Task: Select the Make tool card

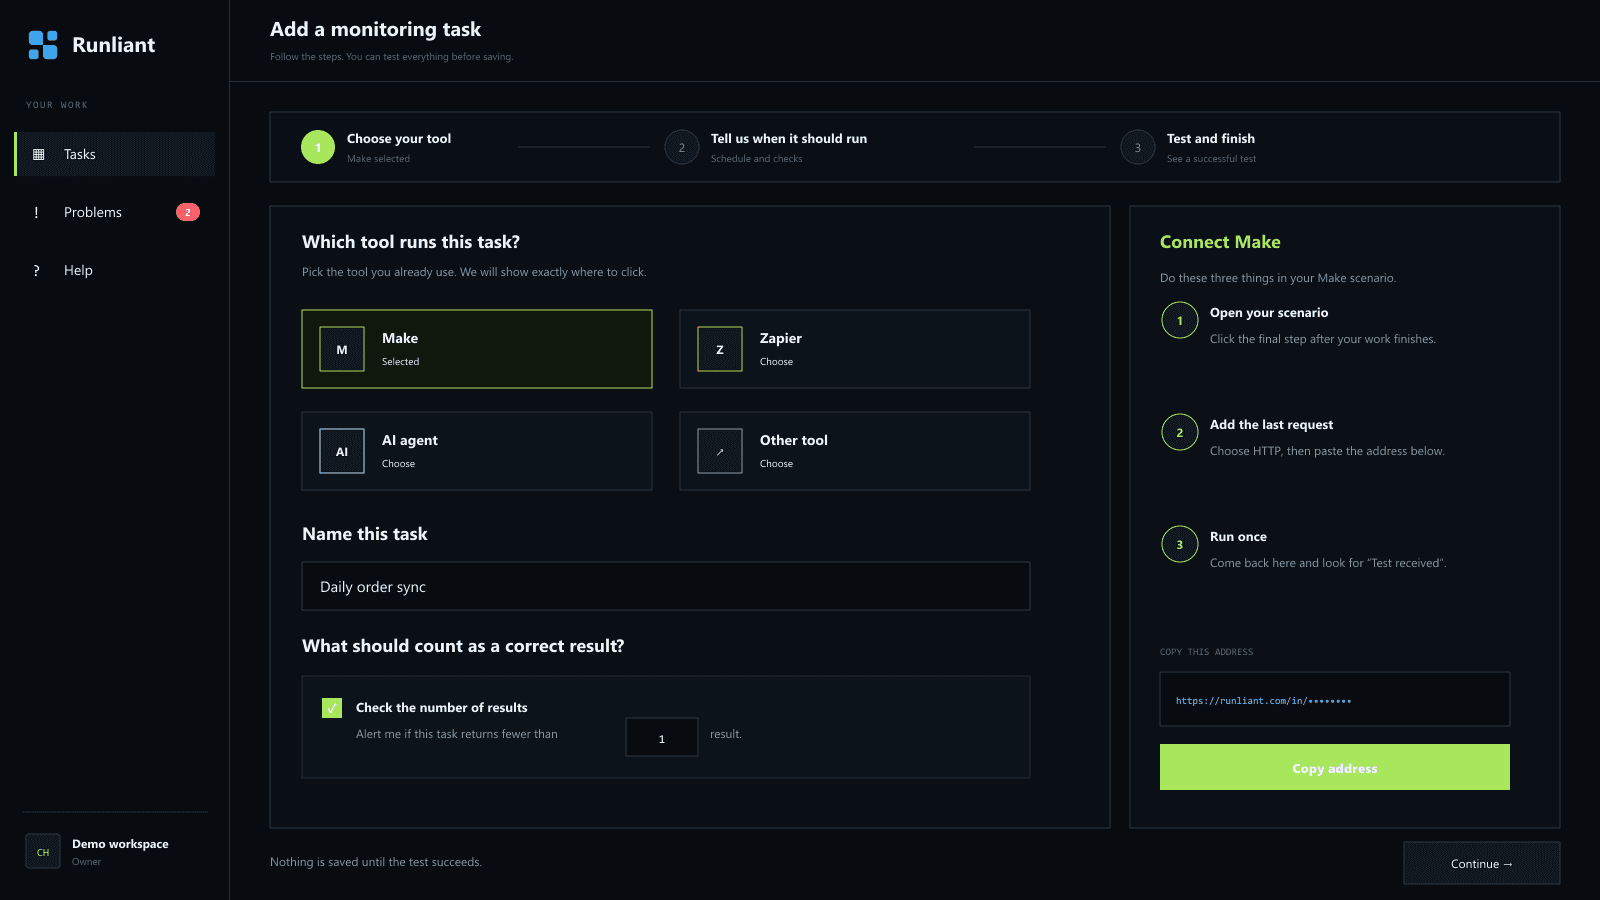Action: [x=477, y=349]
